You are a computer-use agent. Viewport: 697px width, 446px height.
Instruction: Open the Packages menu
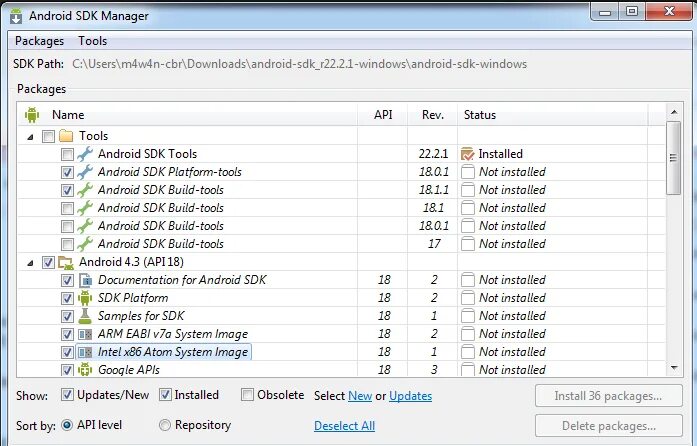(40, 41)
